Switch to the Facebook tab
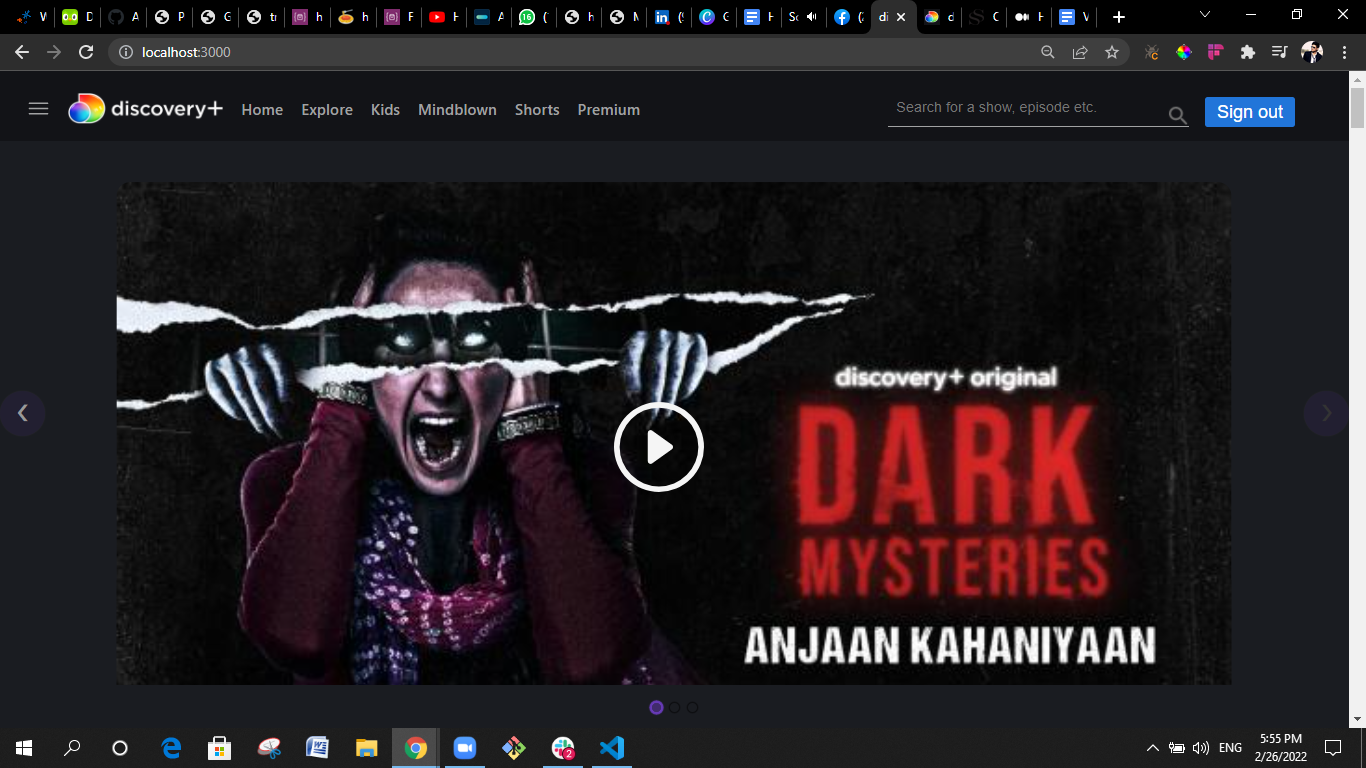Screen dimensions: 1366x768 pos(849,17)
